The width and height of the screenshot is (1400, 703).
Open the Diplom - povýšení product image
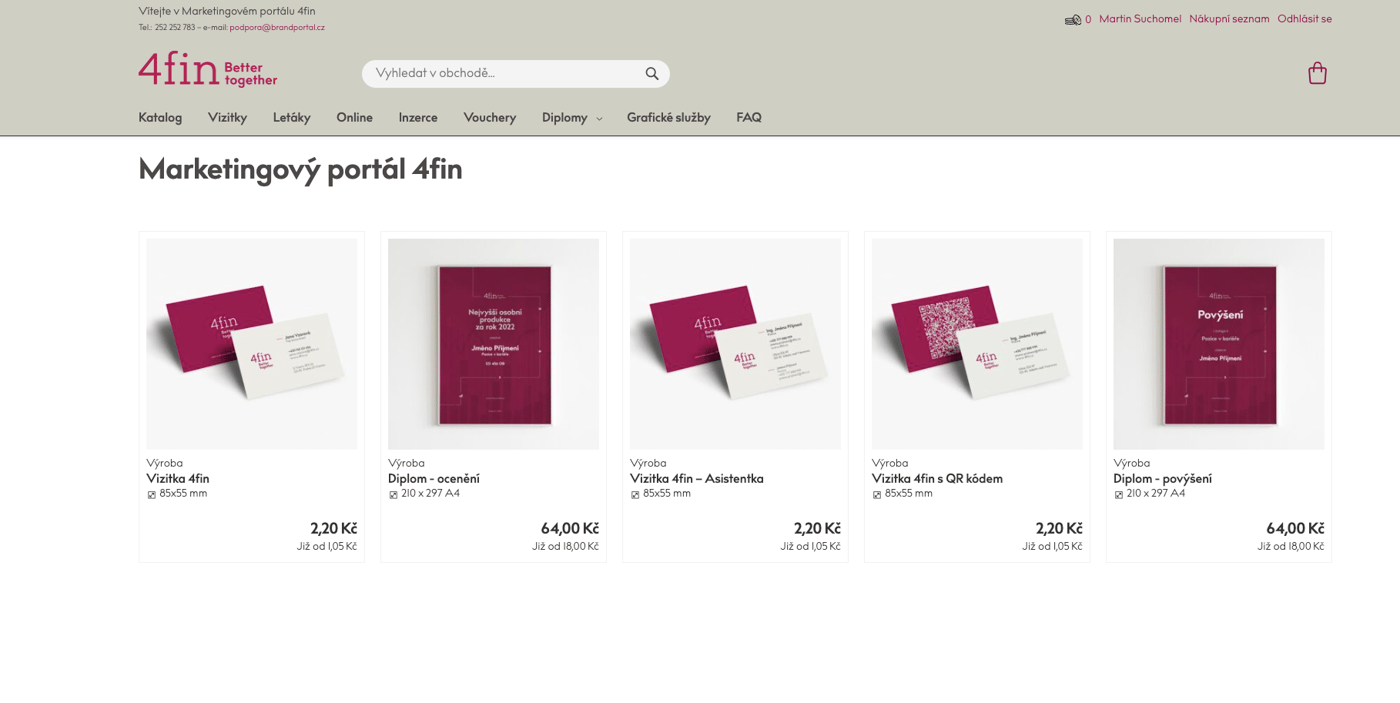tap(1218, 344)
